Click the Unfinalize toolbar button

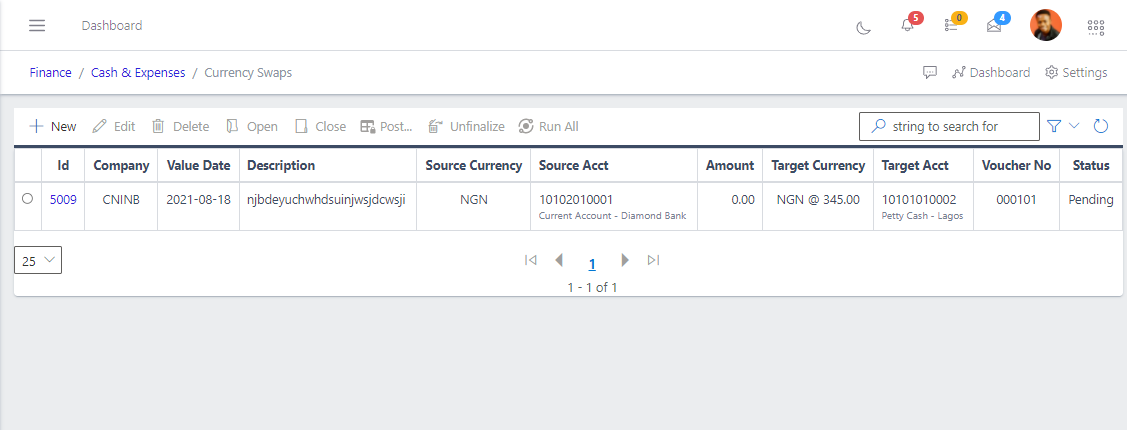tap(466, 127)
